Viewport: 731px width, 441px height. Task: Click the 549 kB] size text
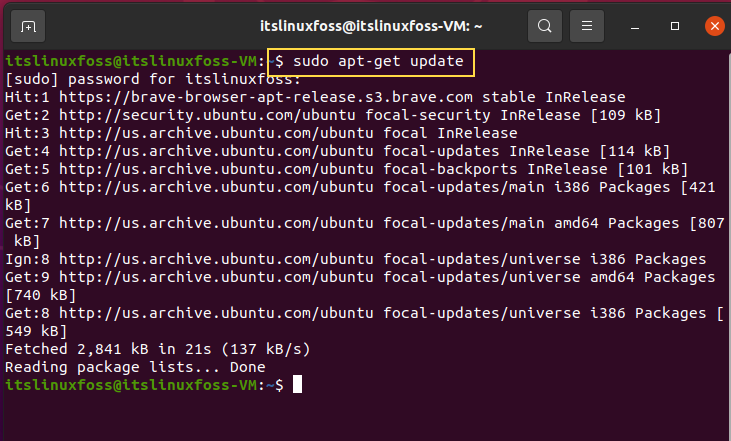[36, 331]
